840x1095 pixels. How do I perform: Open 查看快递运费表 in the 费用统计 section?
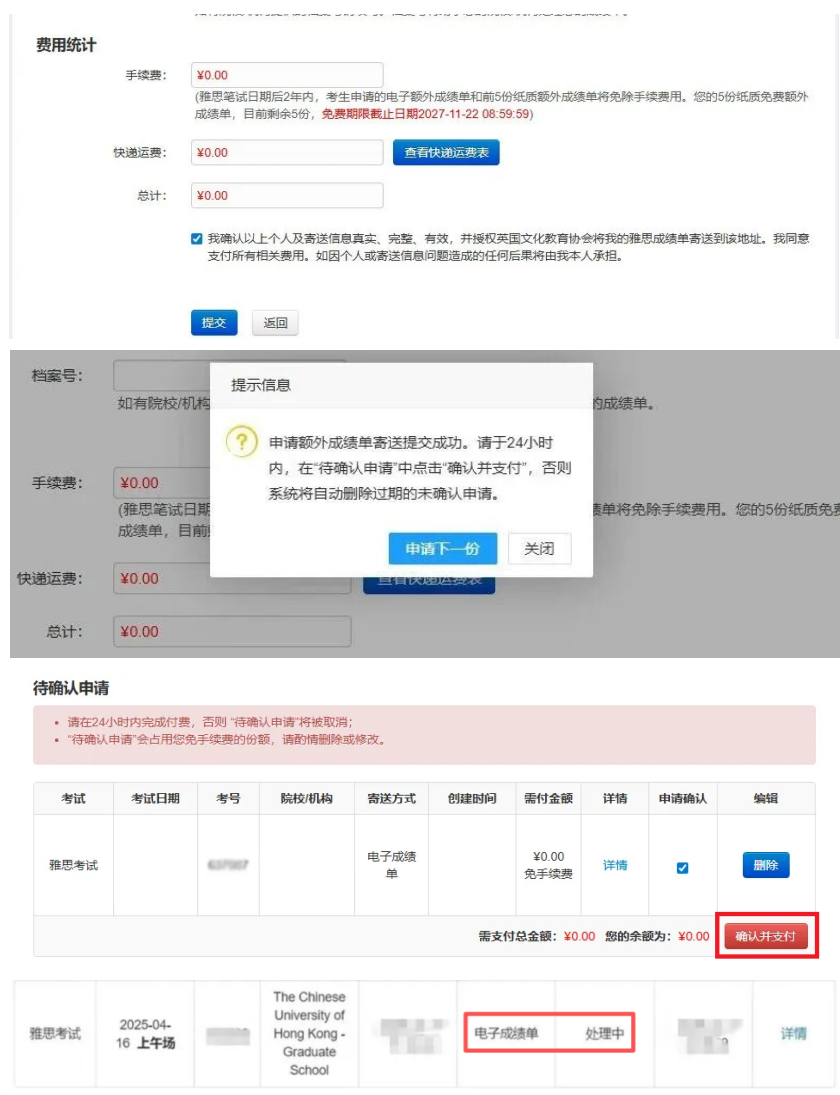[x=445, y=152]
